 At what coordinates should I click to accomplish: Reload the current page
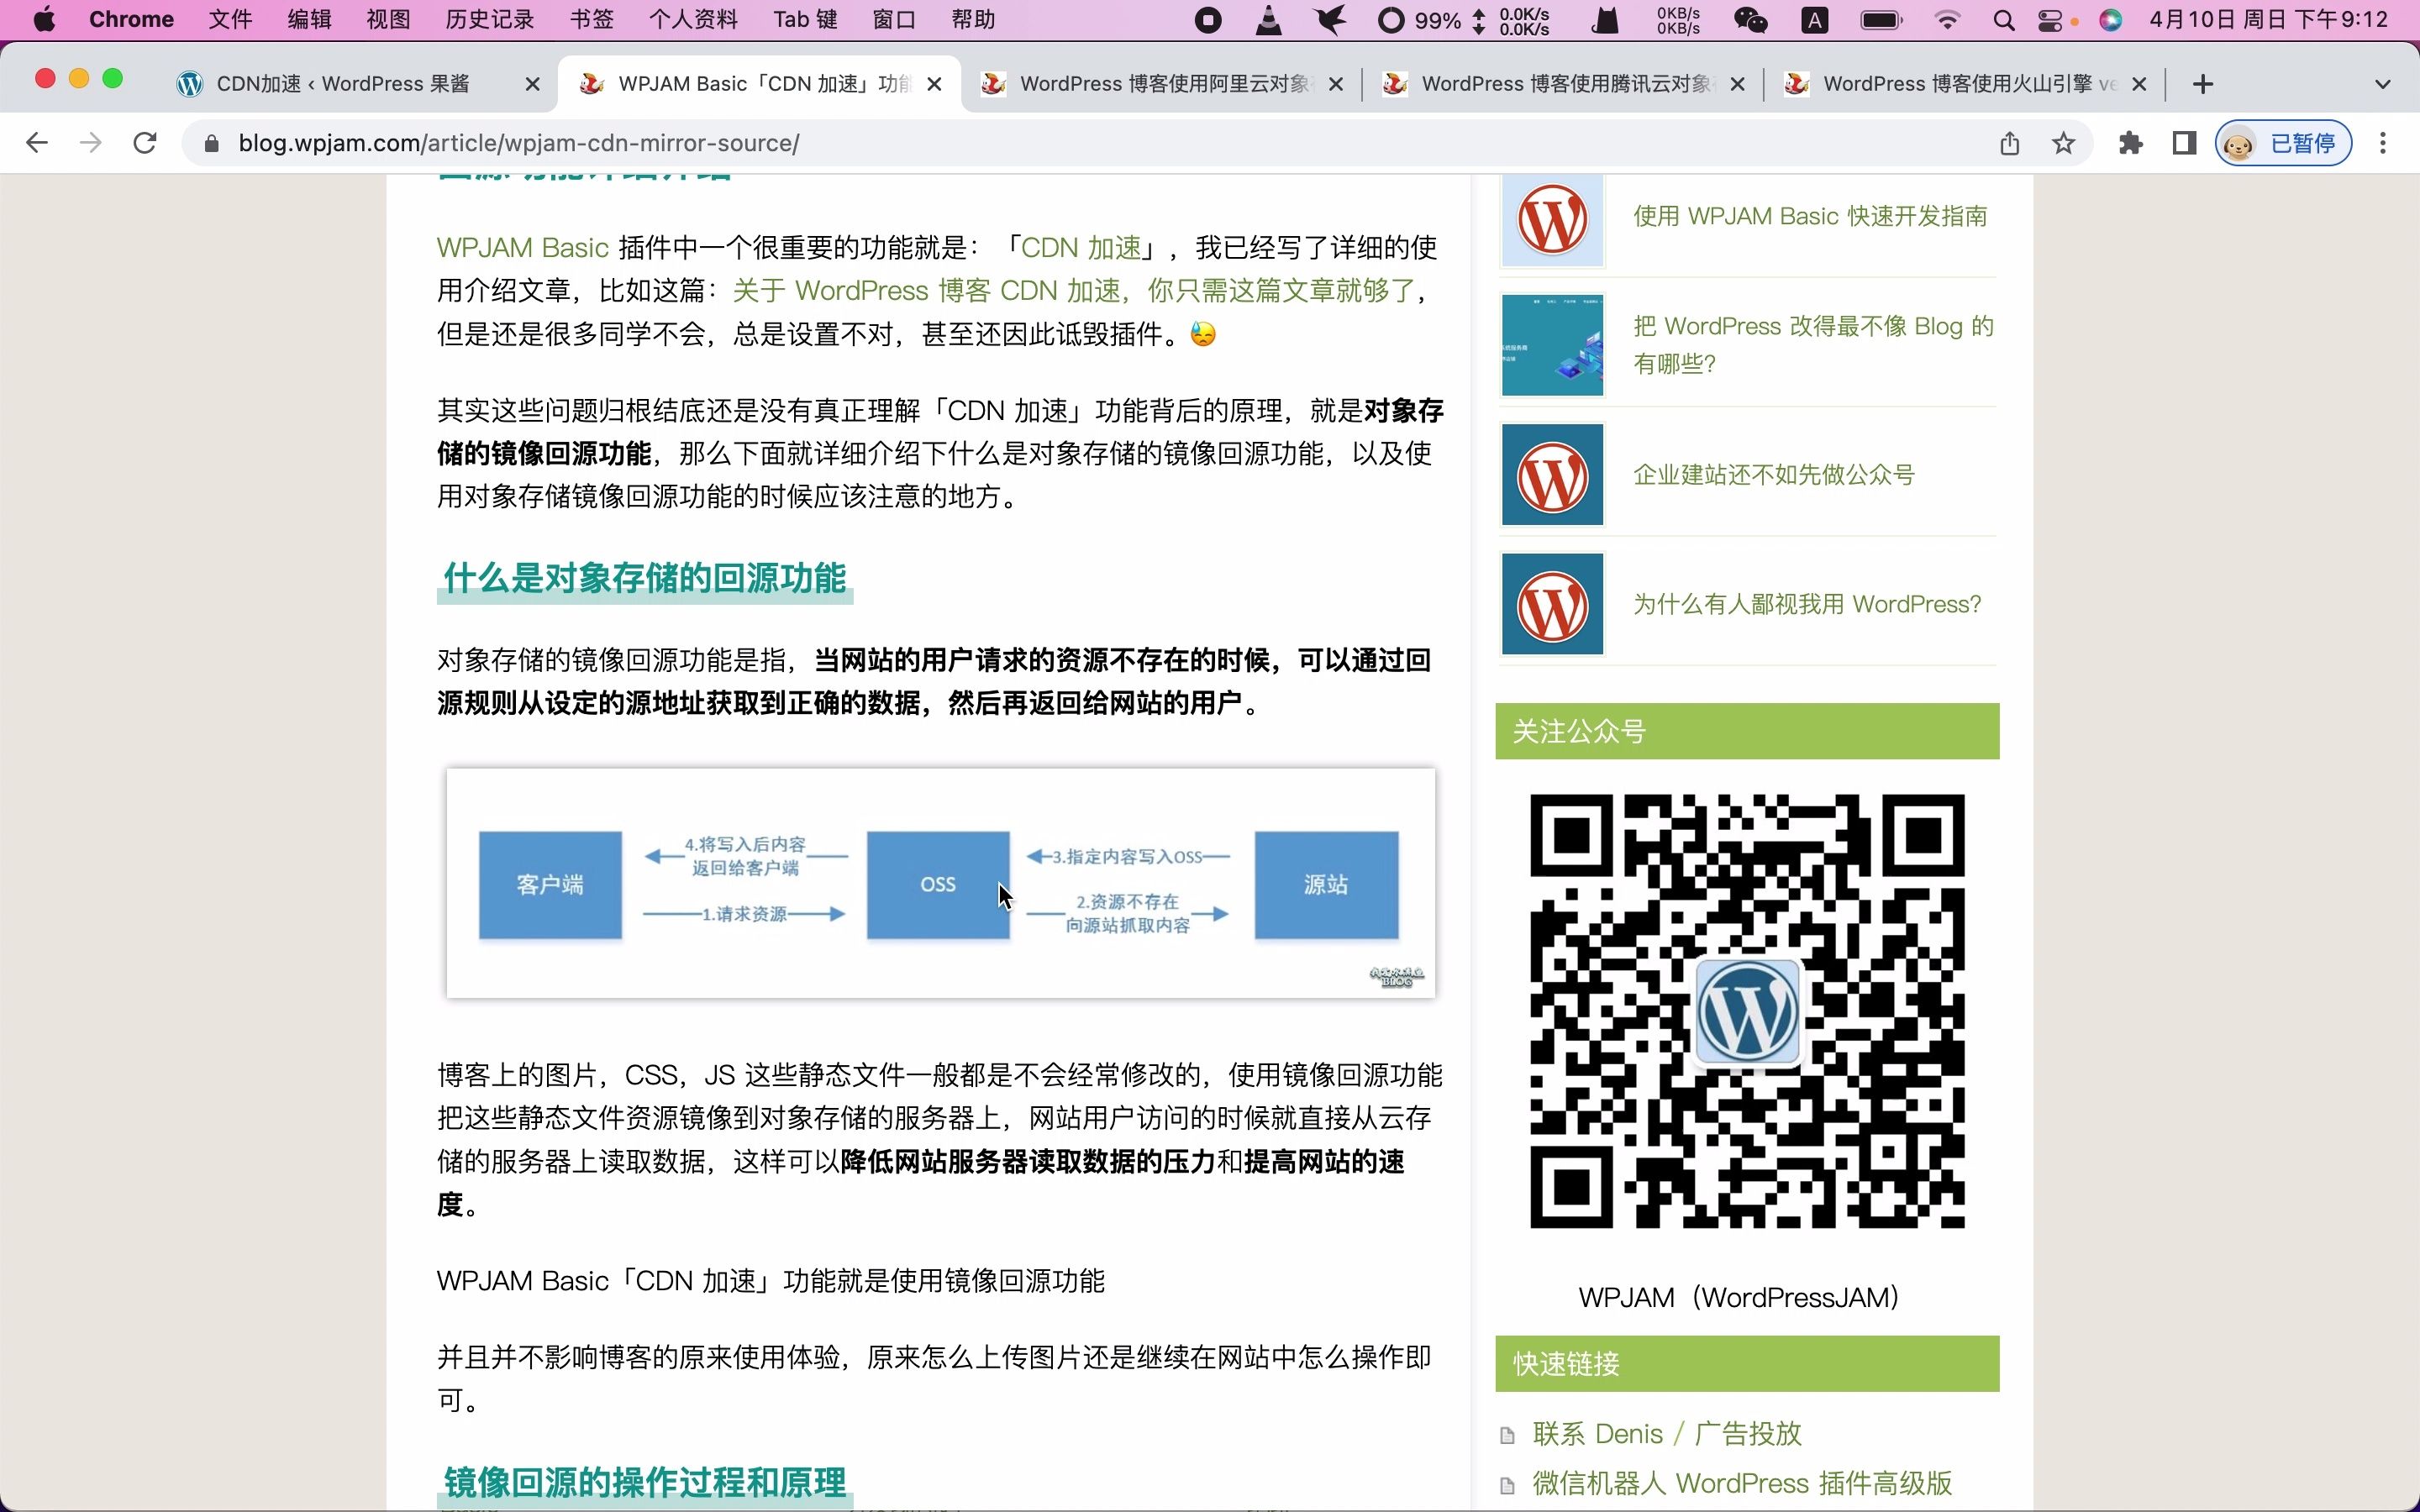pyautogui.click(x=145, y=143)
